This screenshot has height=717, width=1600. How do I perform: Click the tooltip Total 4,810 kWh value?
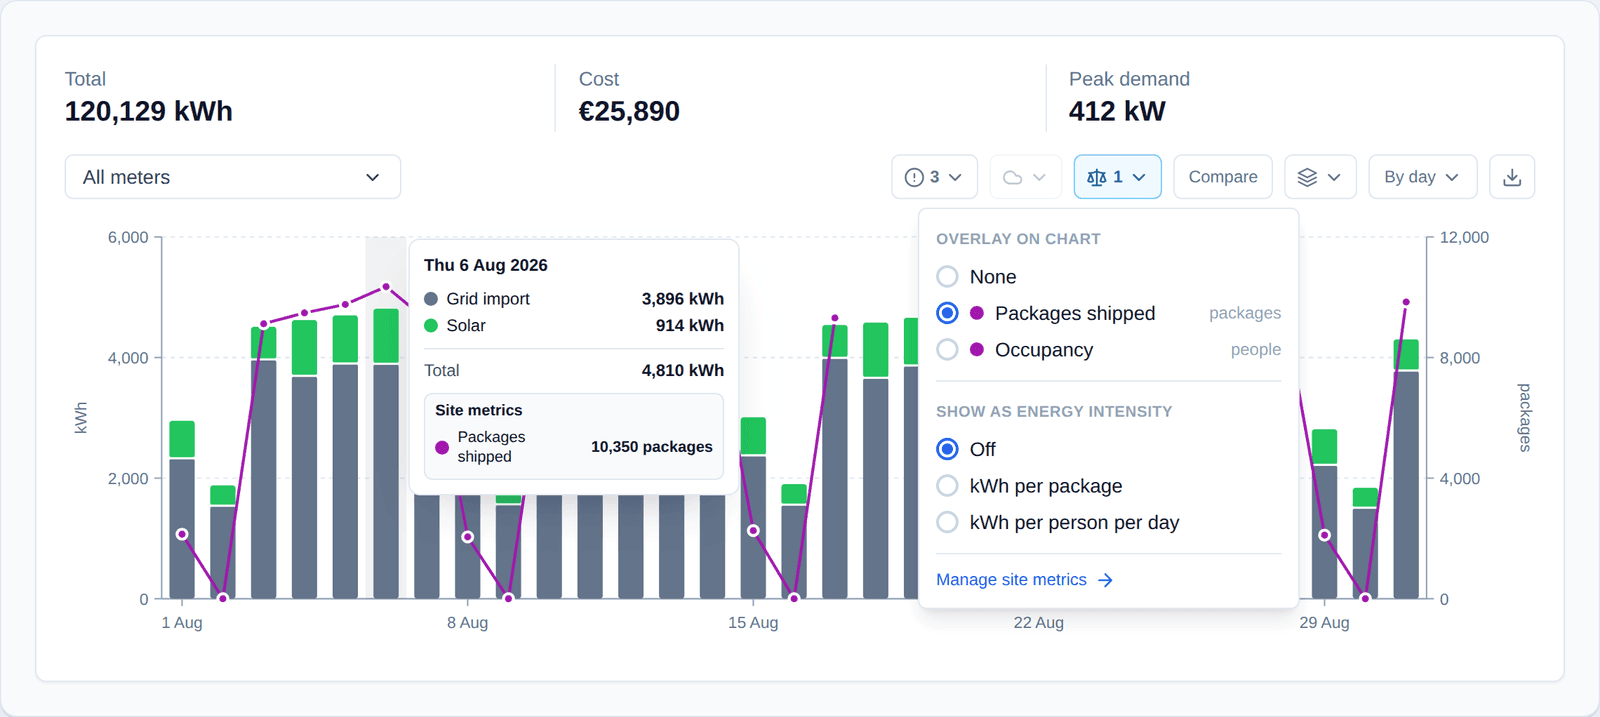point(683,371)
